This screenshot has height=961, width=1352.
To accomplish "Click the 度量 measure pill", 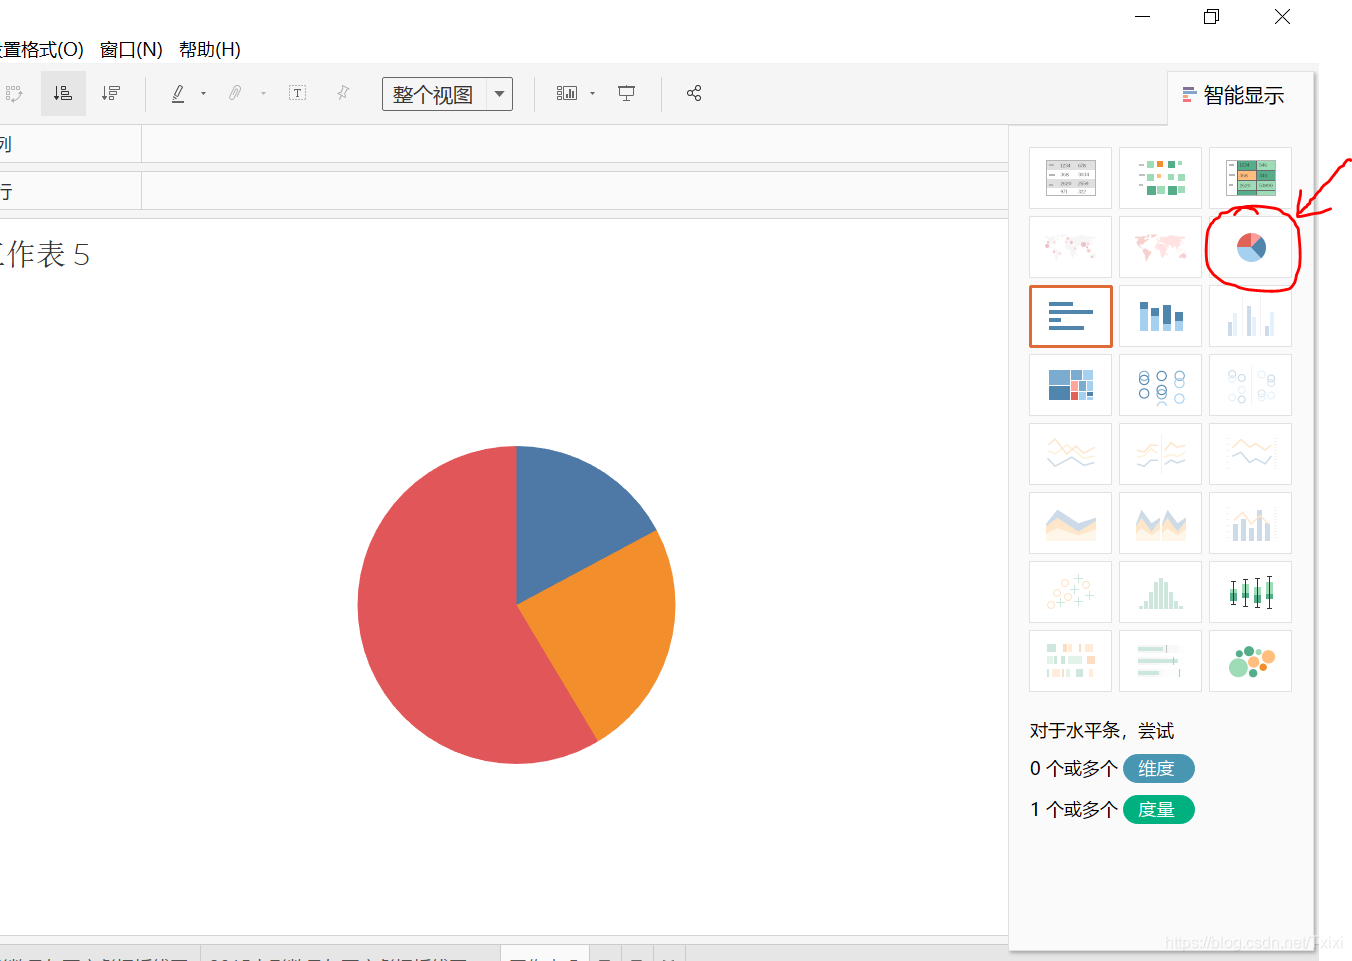I will tap(1159, 810).
